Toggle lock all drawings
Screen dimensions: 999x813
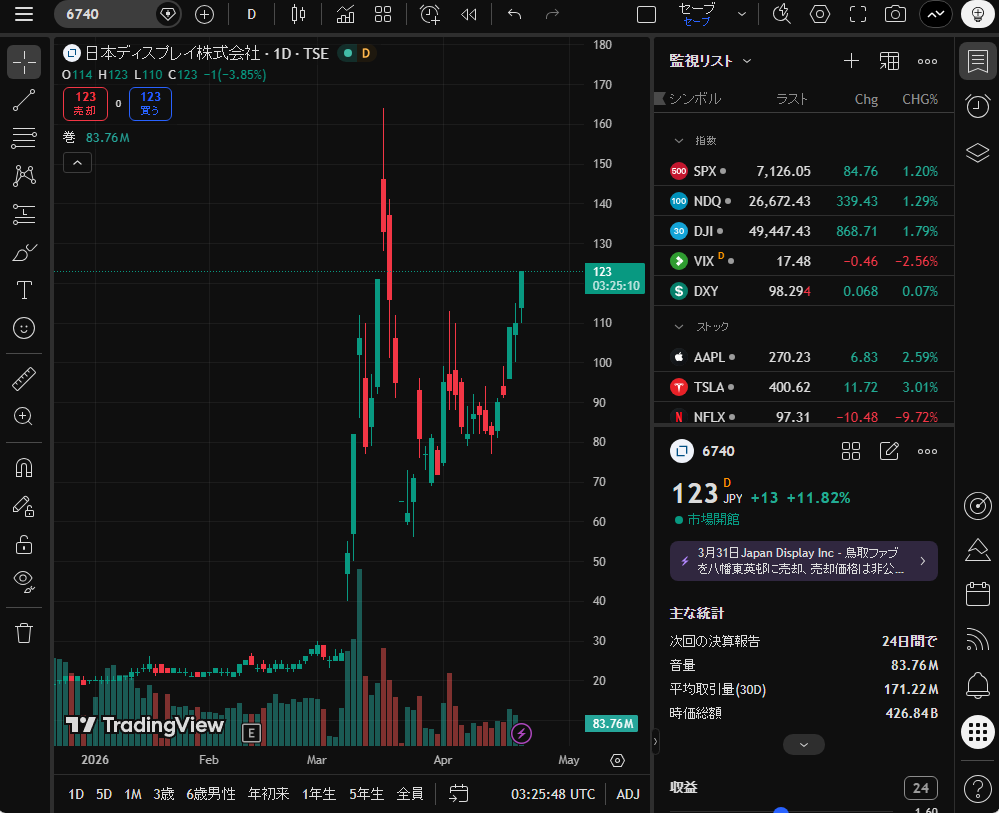pos(24,544)
